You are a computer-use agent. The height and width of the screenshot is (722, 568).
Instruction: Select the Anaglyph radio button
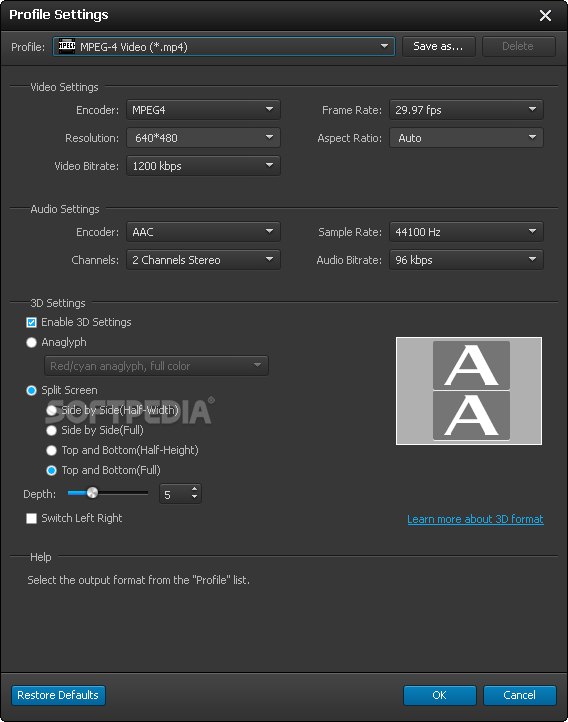click(31, 343)
